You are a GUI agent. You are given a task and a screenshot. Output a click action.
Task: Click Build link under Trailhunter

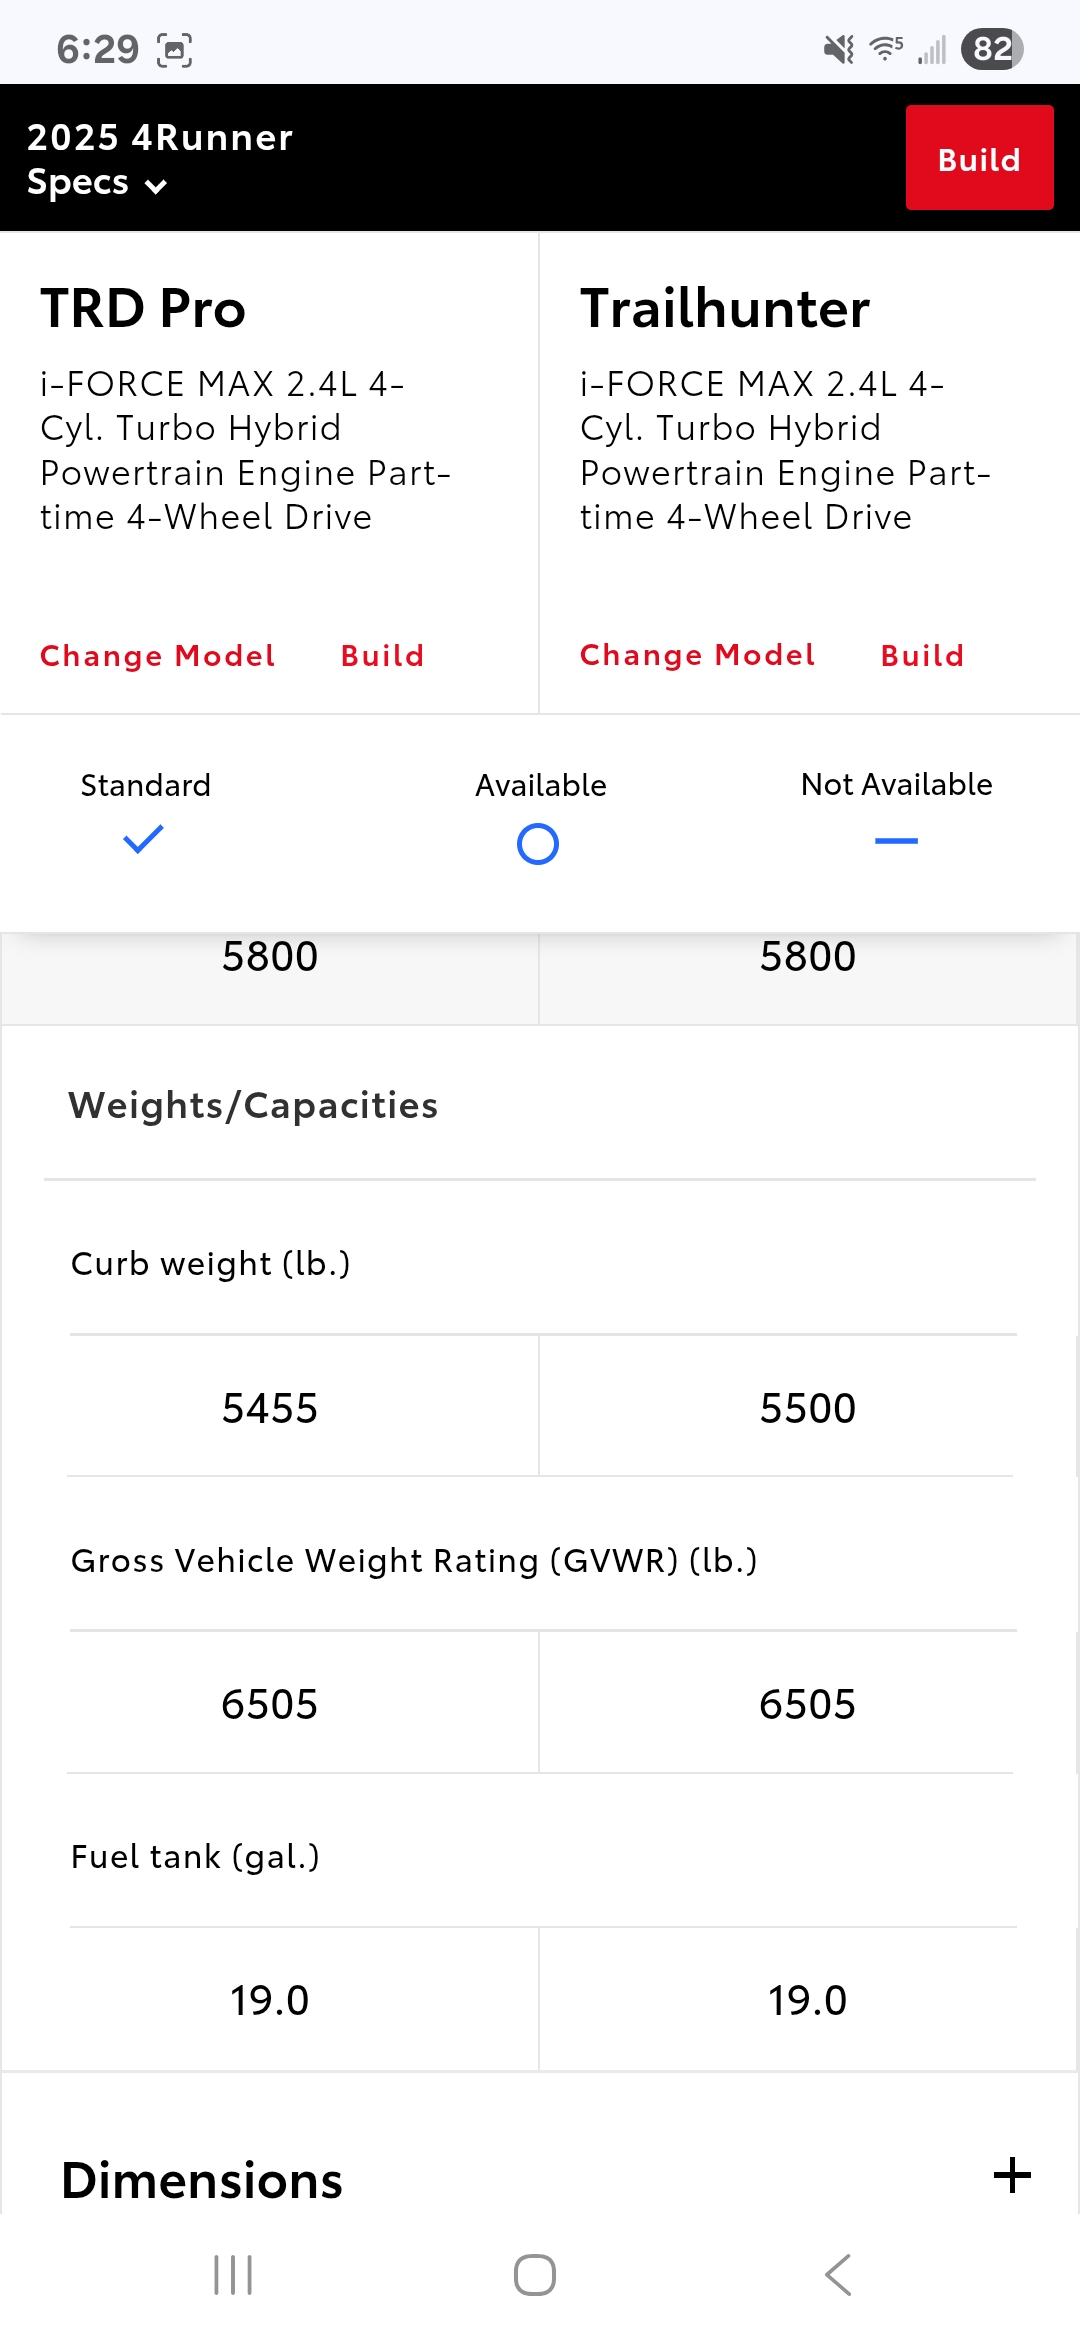pos(923,656)
